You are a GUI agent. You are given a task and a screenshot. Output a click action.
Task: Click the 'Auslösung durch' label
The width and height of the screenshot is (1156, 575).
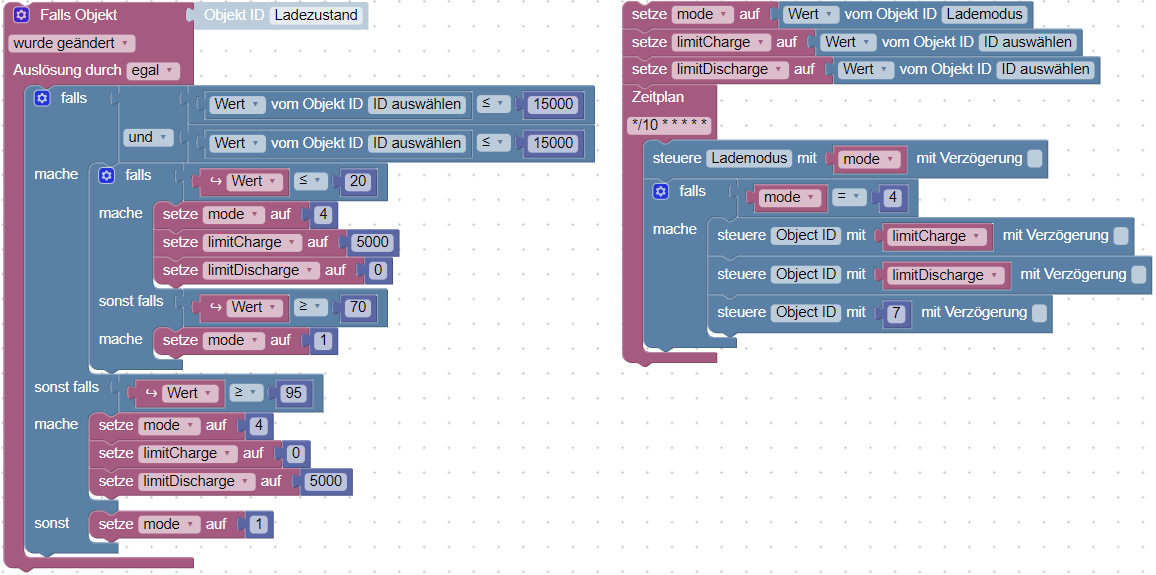(67, 72)
